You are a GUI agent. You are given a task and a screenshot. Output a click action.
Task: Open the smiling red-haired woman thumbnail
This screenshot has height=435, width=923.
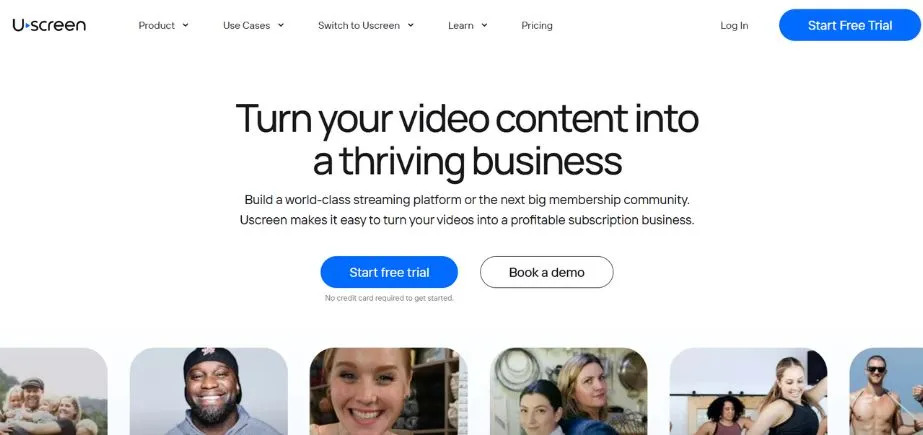pyautogui.click(x=389, y=391)
